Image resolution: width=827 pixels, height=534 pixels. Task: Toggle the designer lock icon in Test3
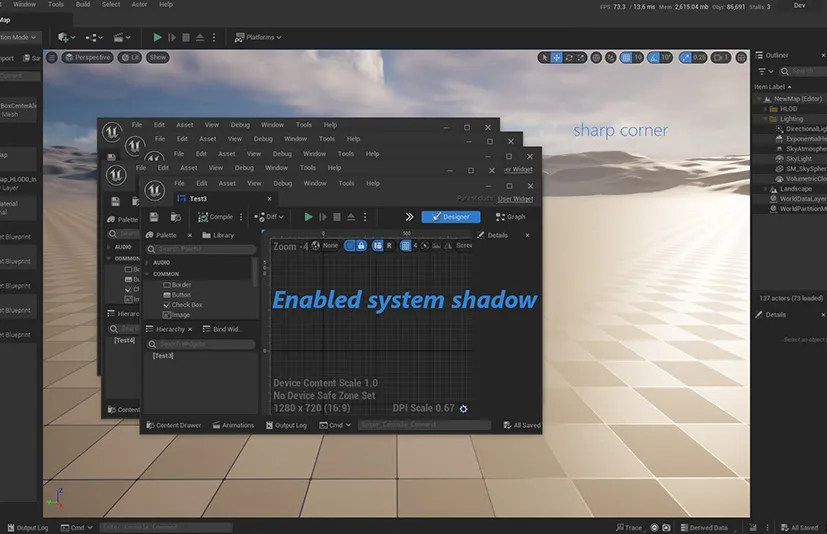point(361,245)
